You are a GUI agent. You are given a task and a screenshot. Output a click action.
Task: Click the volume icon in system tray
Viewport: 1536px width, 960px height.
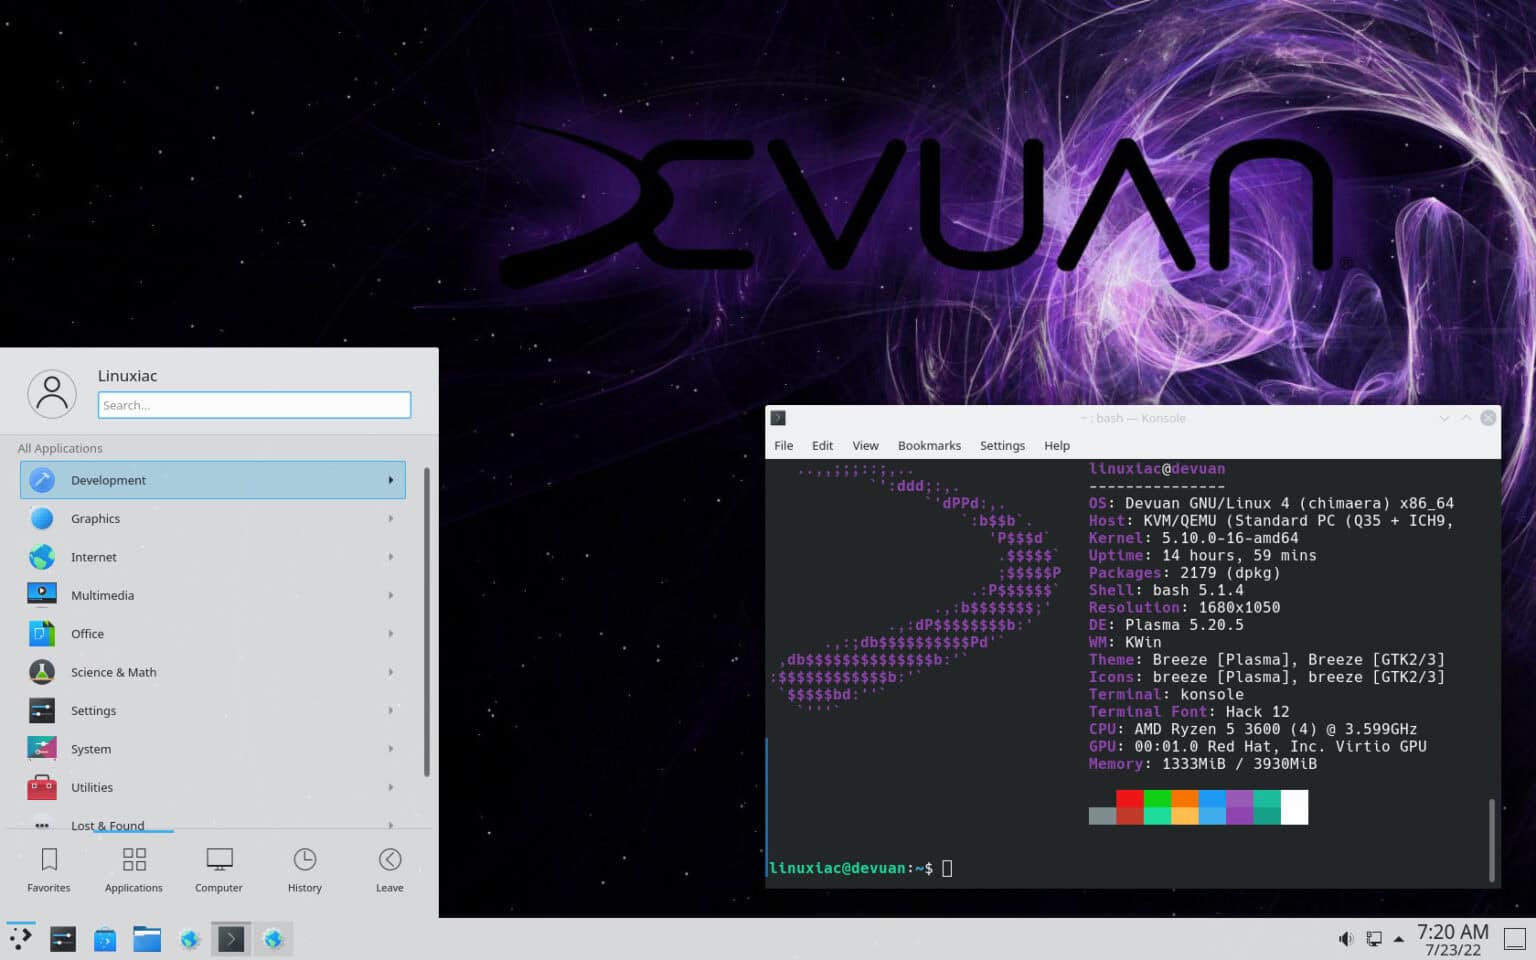coord(1346,939)
